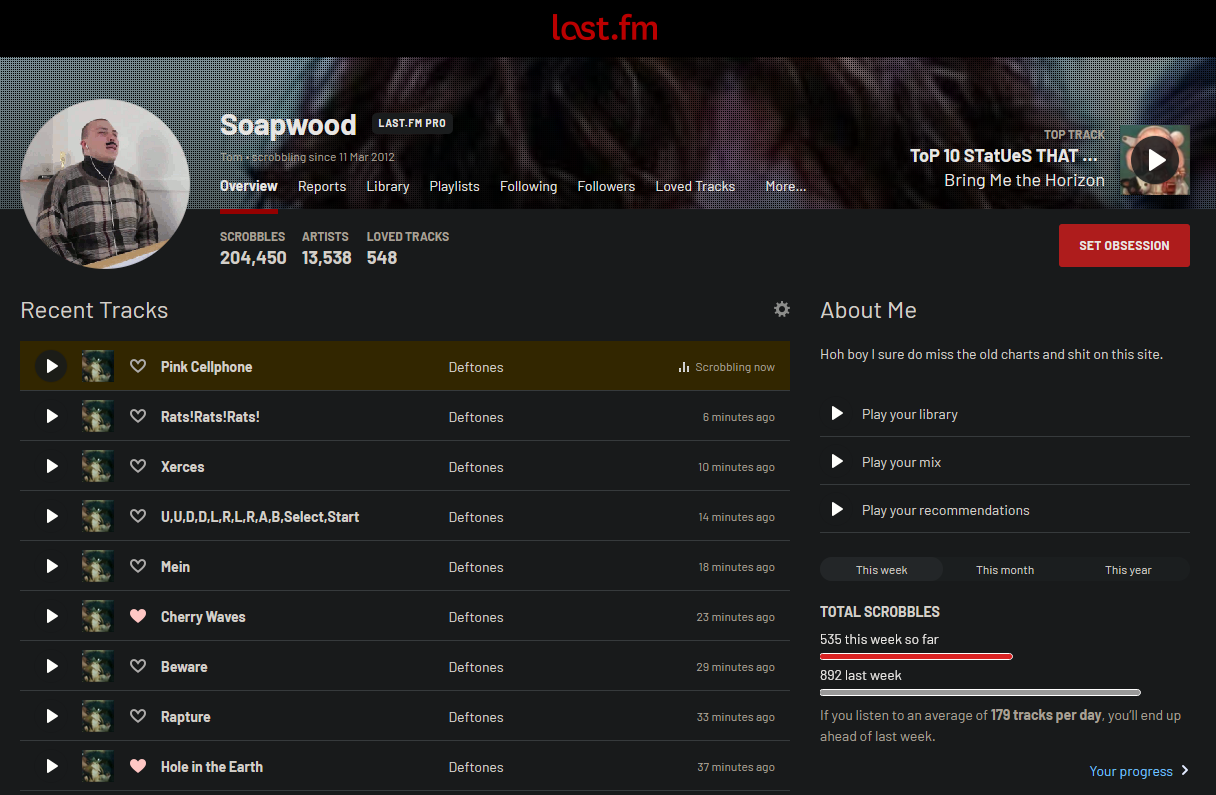Open the Scrobbles count 204,450

(253, 257)
